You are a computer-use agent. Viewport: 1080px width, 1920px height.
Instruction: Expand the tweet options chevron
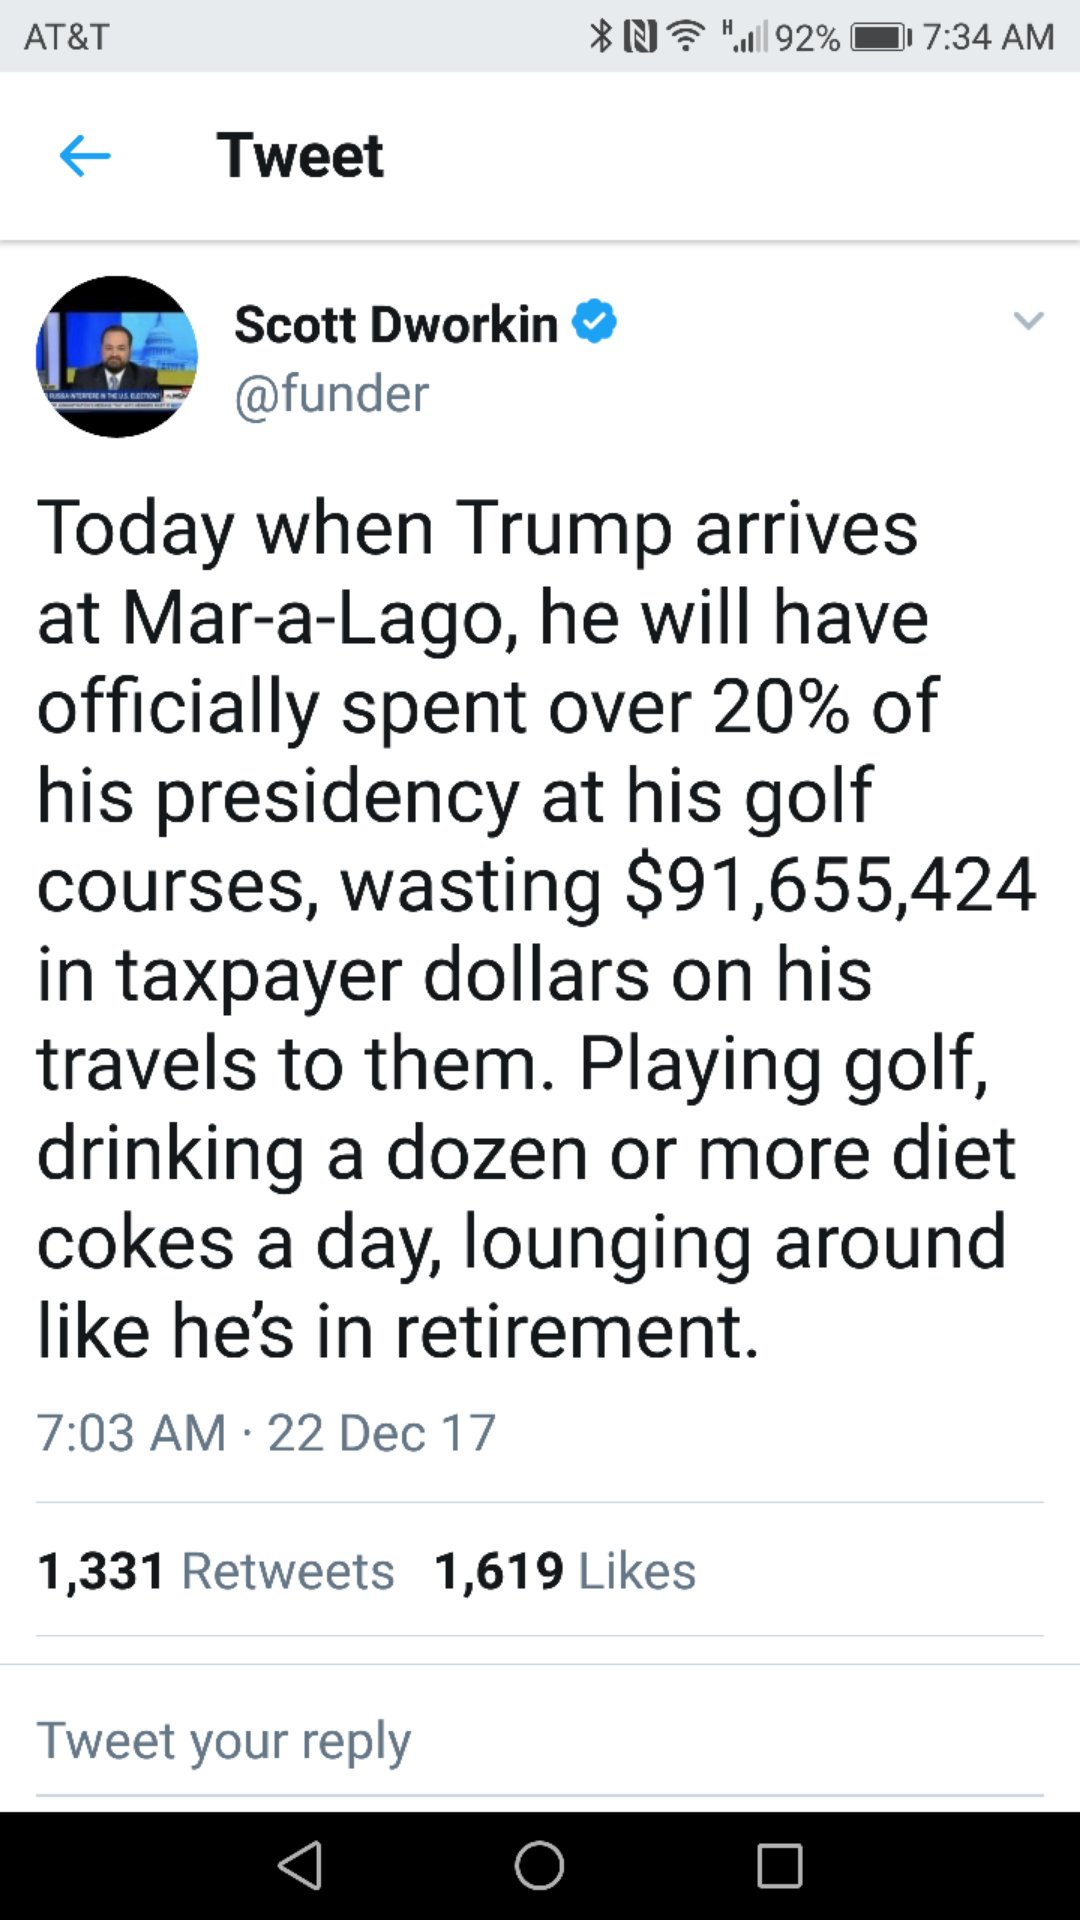tap(1028, 321)
